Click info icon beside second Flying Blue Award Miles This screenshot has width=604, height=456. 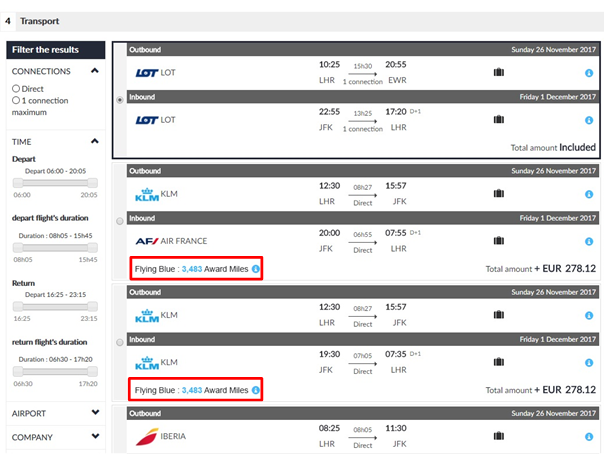[x=256, y=390]
